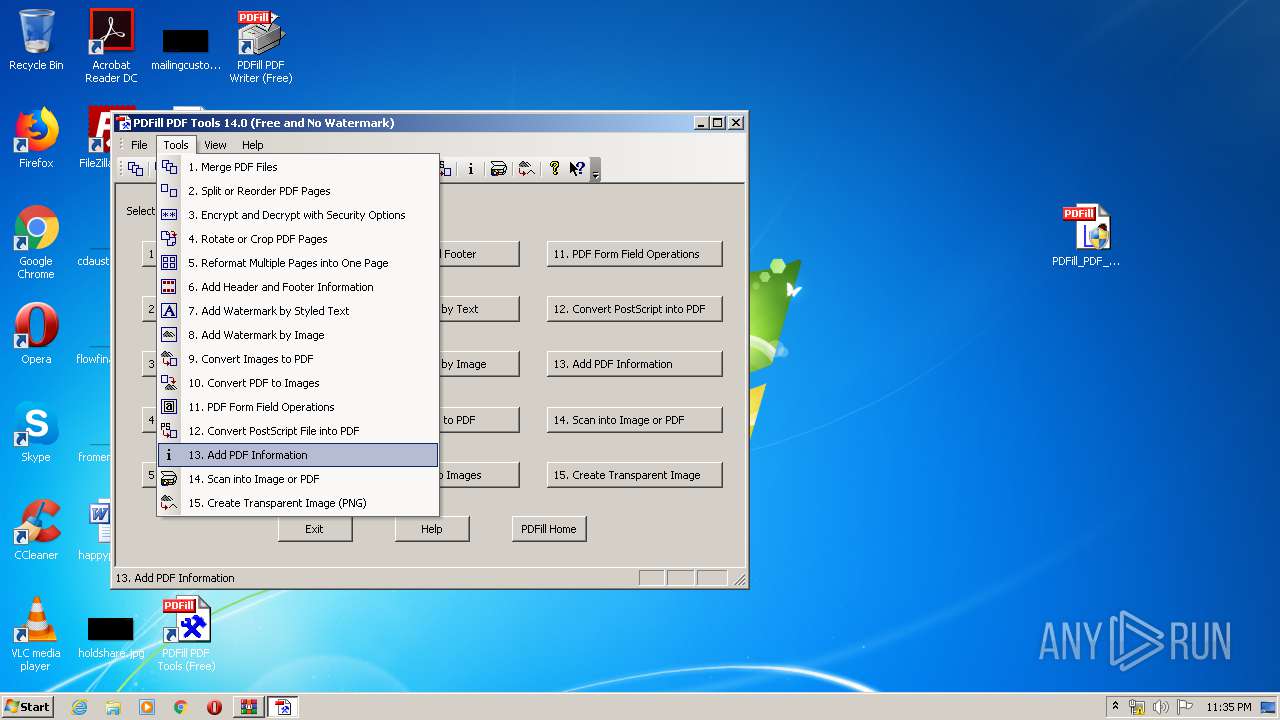Click the Merge PDF toolbar icon

tap(135, 169)
